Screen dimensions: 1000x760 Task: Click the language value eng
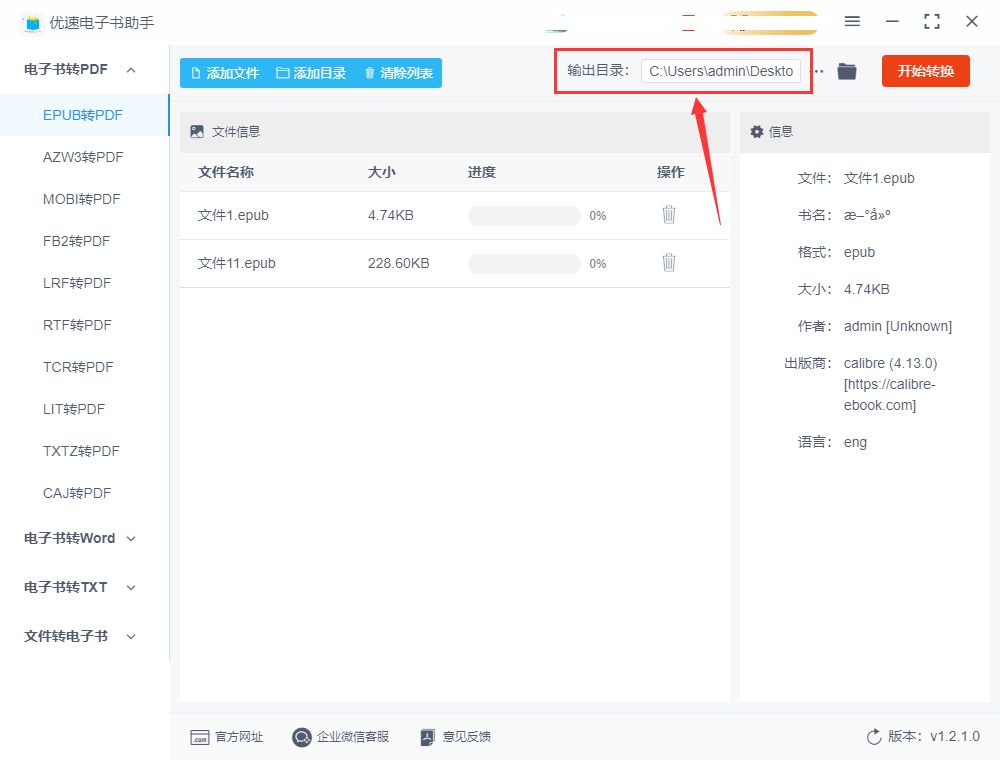(x=855, y=442)
